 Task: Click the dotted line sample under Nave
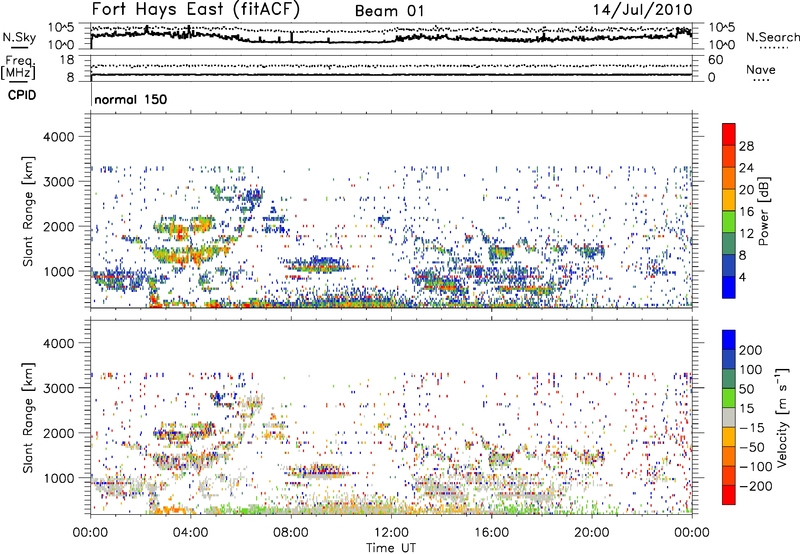(x=763, y=80)
